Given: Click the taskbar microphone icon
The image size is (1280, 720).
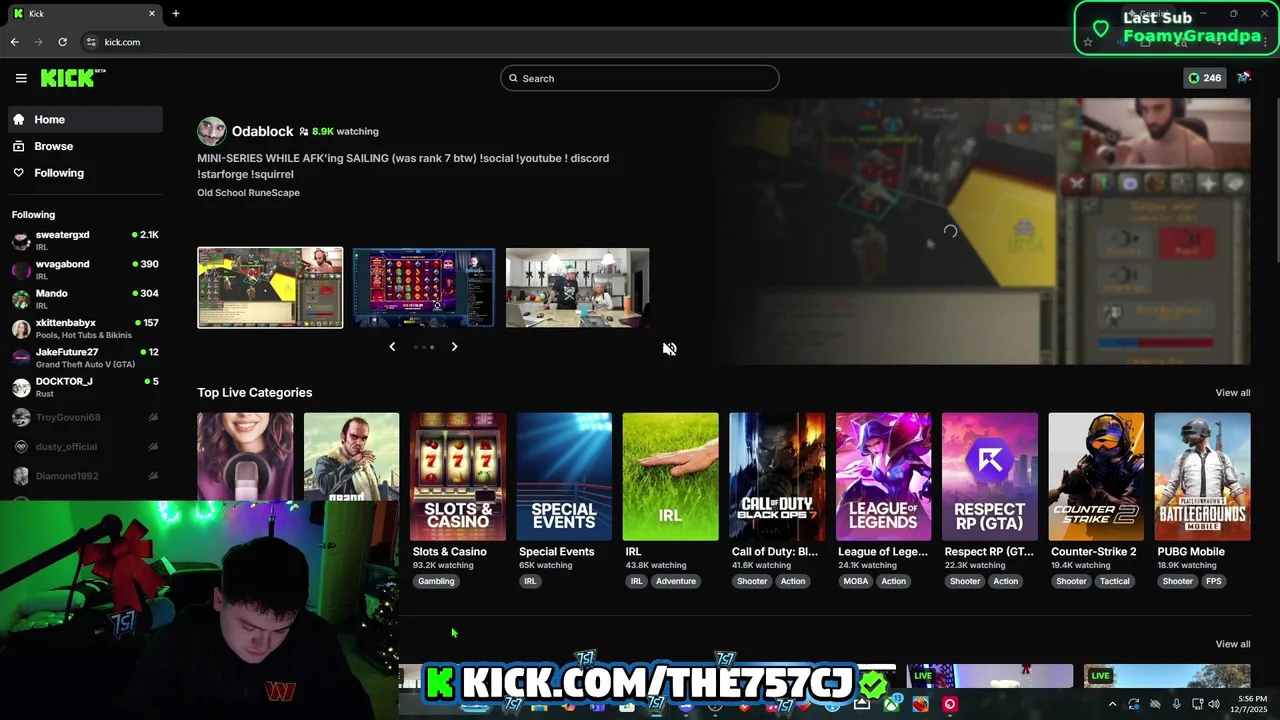Looking at the screenshot, I should (x=1176, y=704).
